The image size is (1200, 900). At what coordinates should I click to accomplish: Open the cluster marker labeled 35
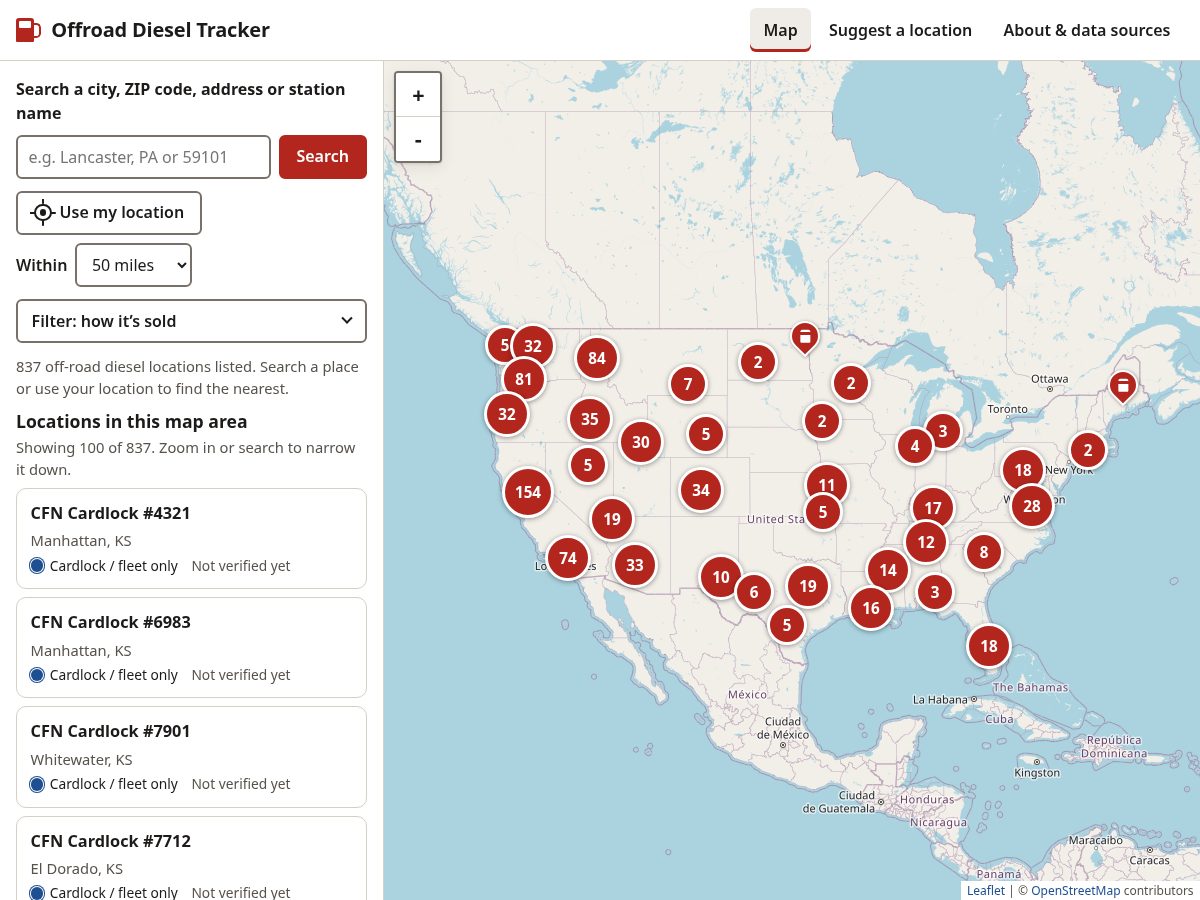point(590,419)
